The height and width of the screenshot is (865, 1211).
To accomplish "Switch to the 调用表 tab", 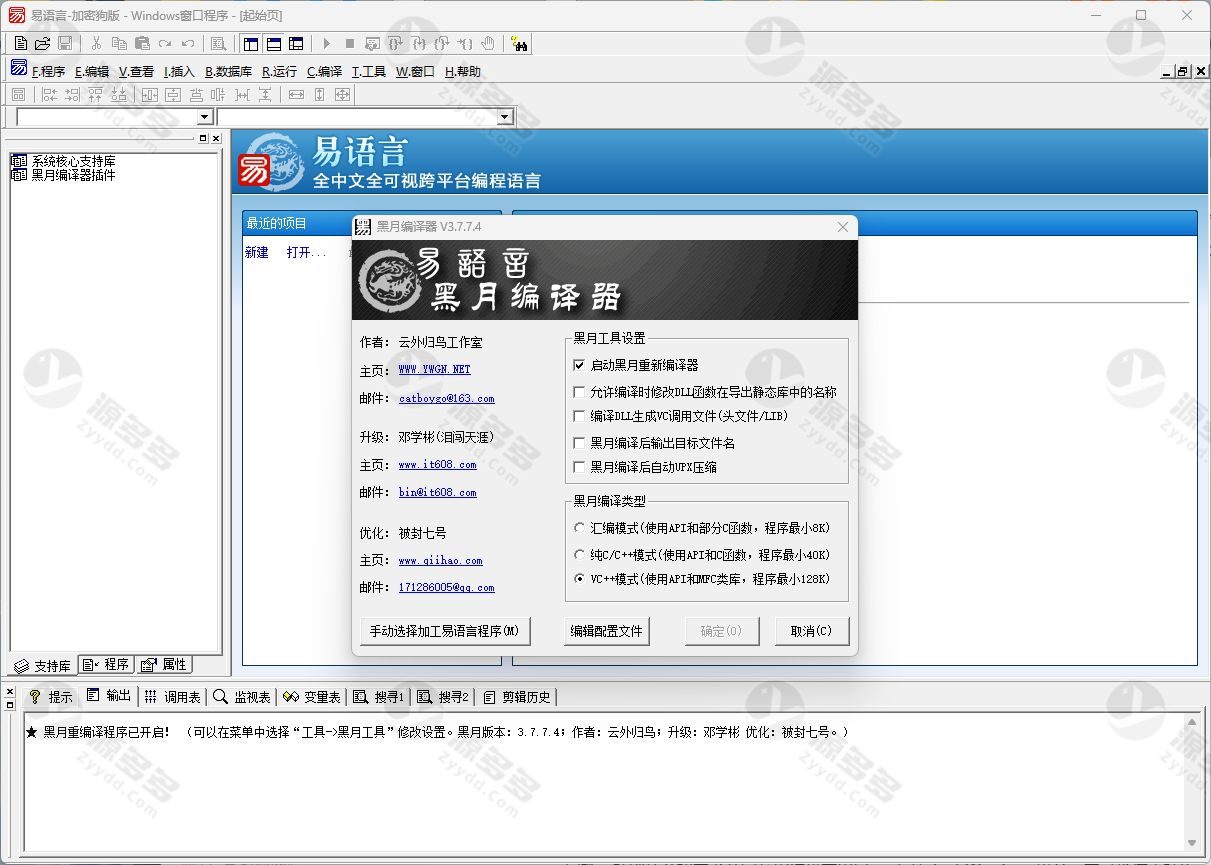I will (x=174, y=697).
